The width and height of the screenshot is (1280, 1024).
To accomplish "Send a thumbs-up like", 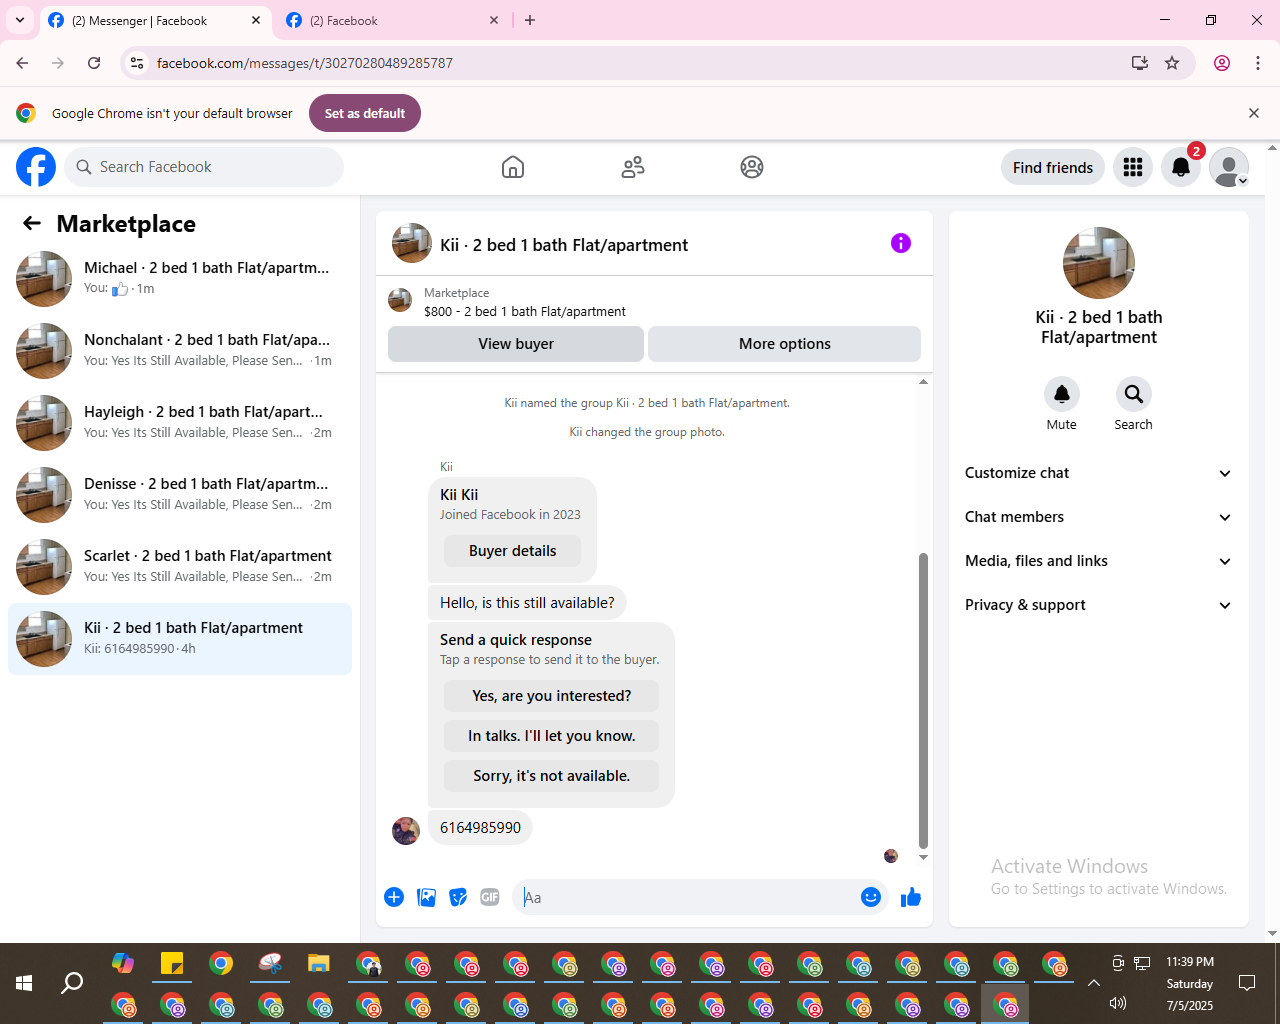I will click(911, 897).
